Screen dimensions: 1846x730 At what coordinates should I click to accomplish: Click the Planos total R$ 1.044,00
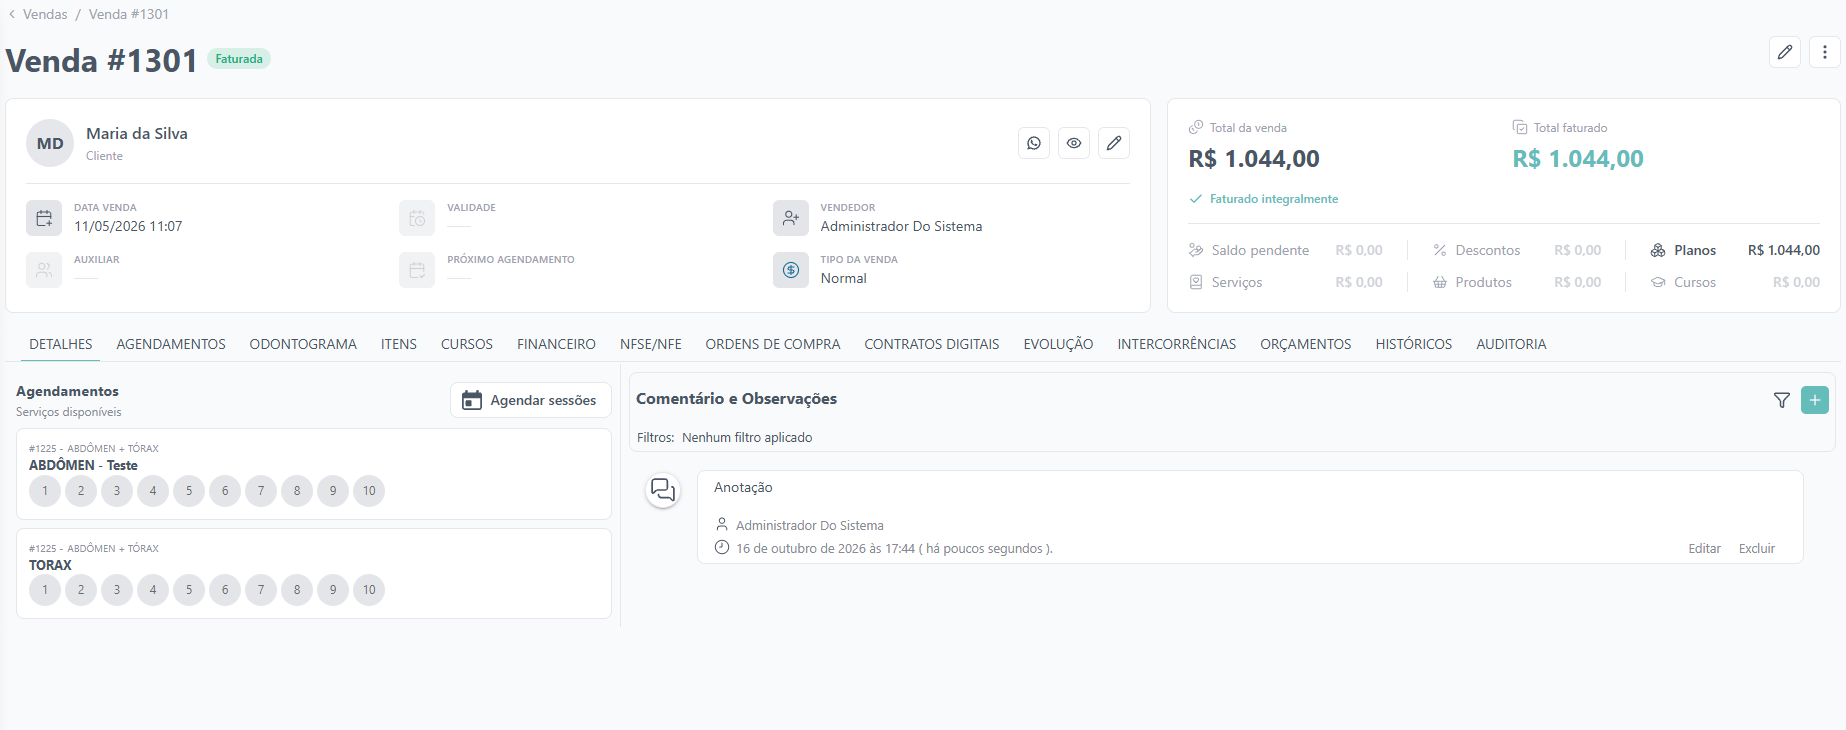(x=1784, y=250)
